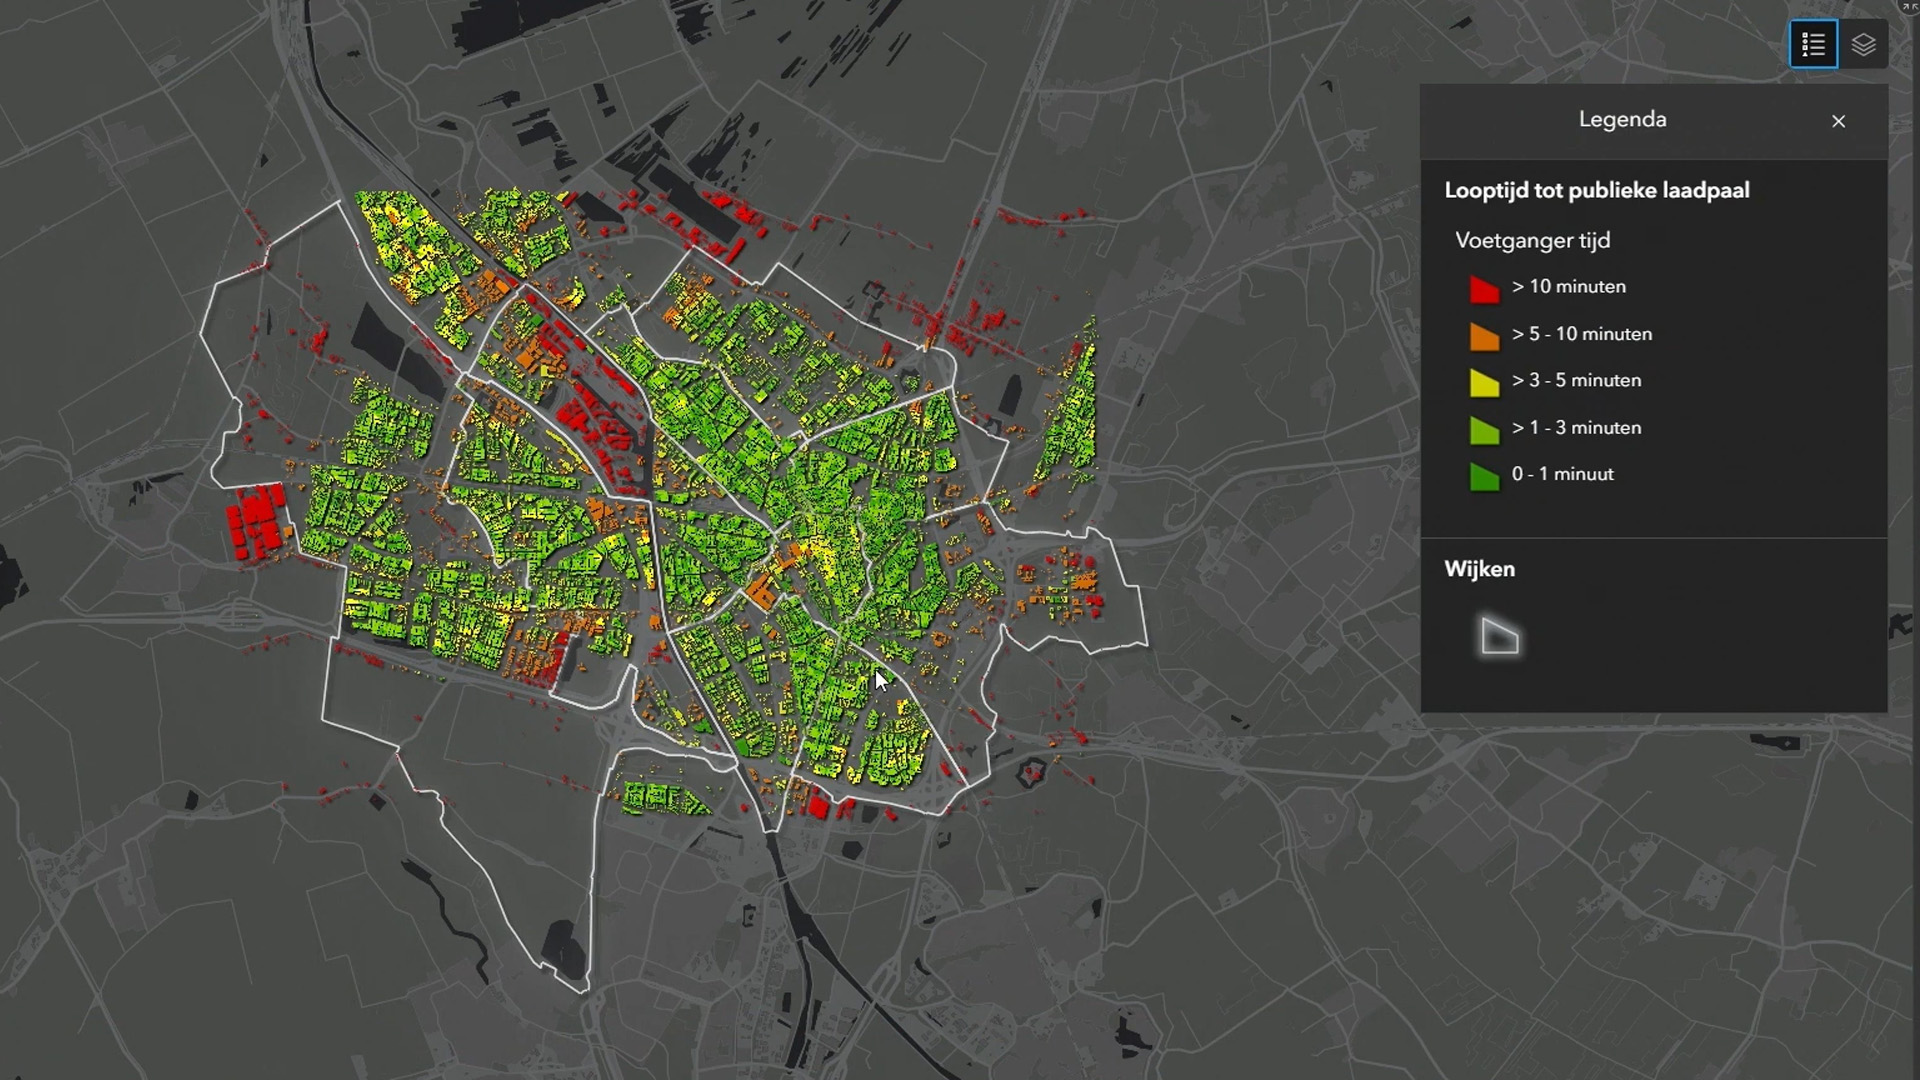
Task: Click the 'Voetganger tijd' sublabel
Action: coord(1532,241)
